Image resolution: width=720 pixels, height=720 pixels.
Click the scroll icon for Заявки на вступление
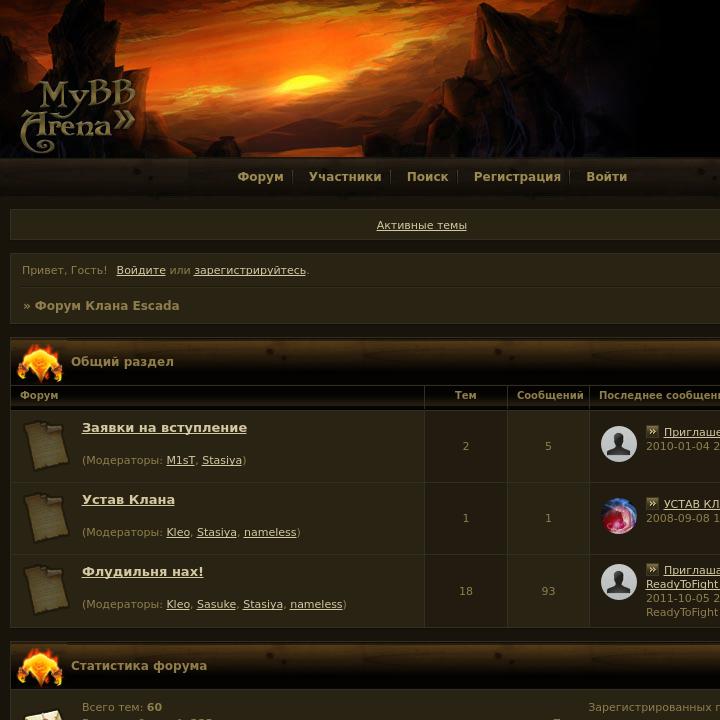[x=46, y=446]
